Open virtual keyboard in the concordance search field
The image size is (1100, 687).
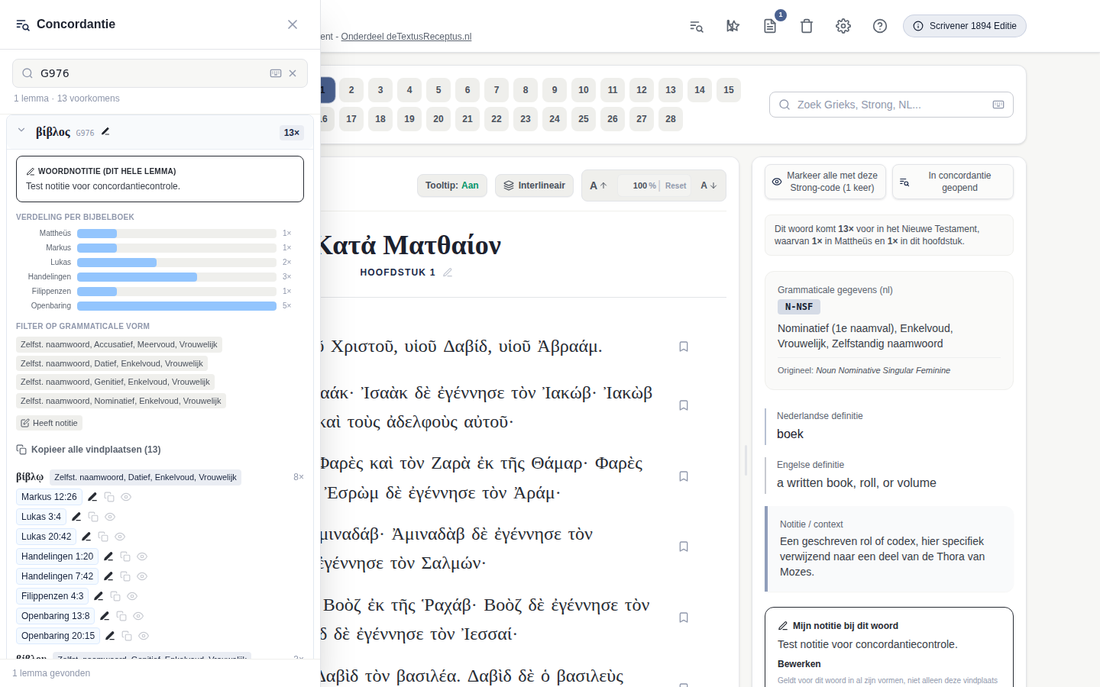click(x=276, y=73)
